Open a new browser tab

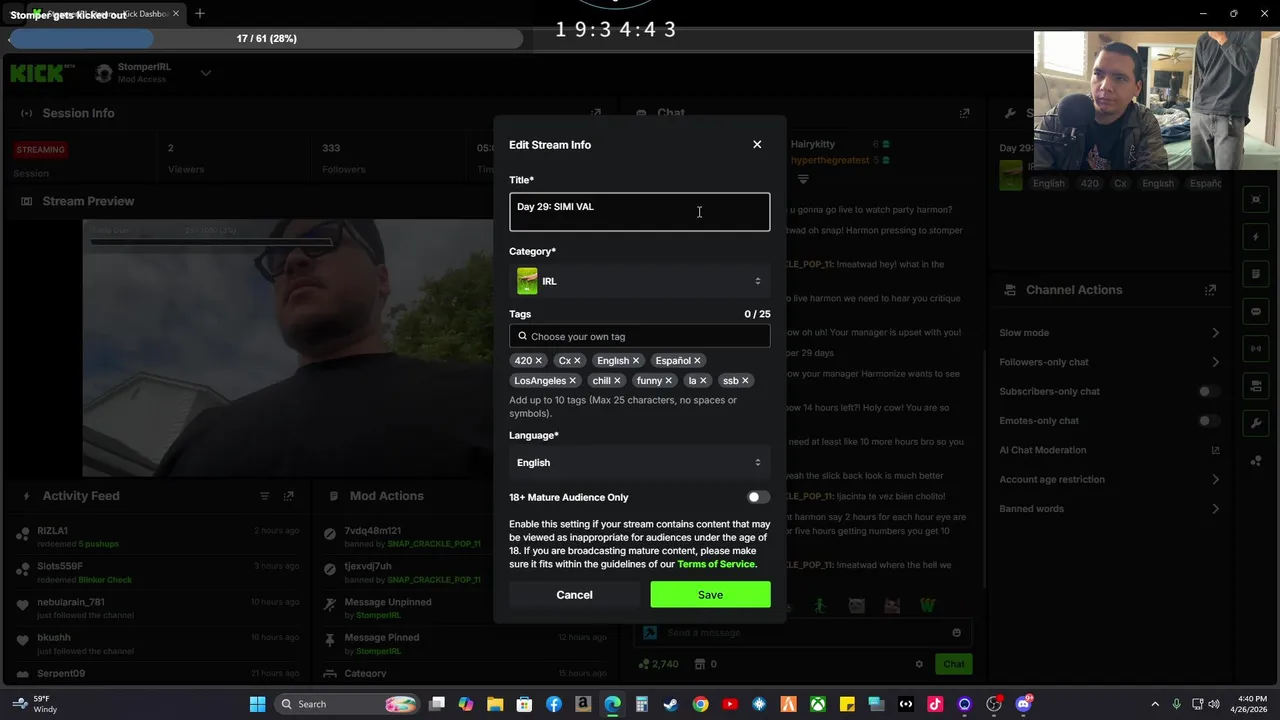200,14
